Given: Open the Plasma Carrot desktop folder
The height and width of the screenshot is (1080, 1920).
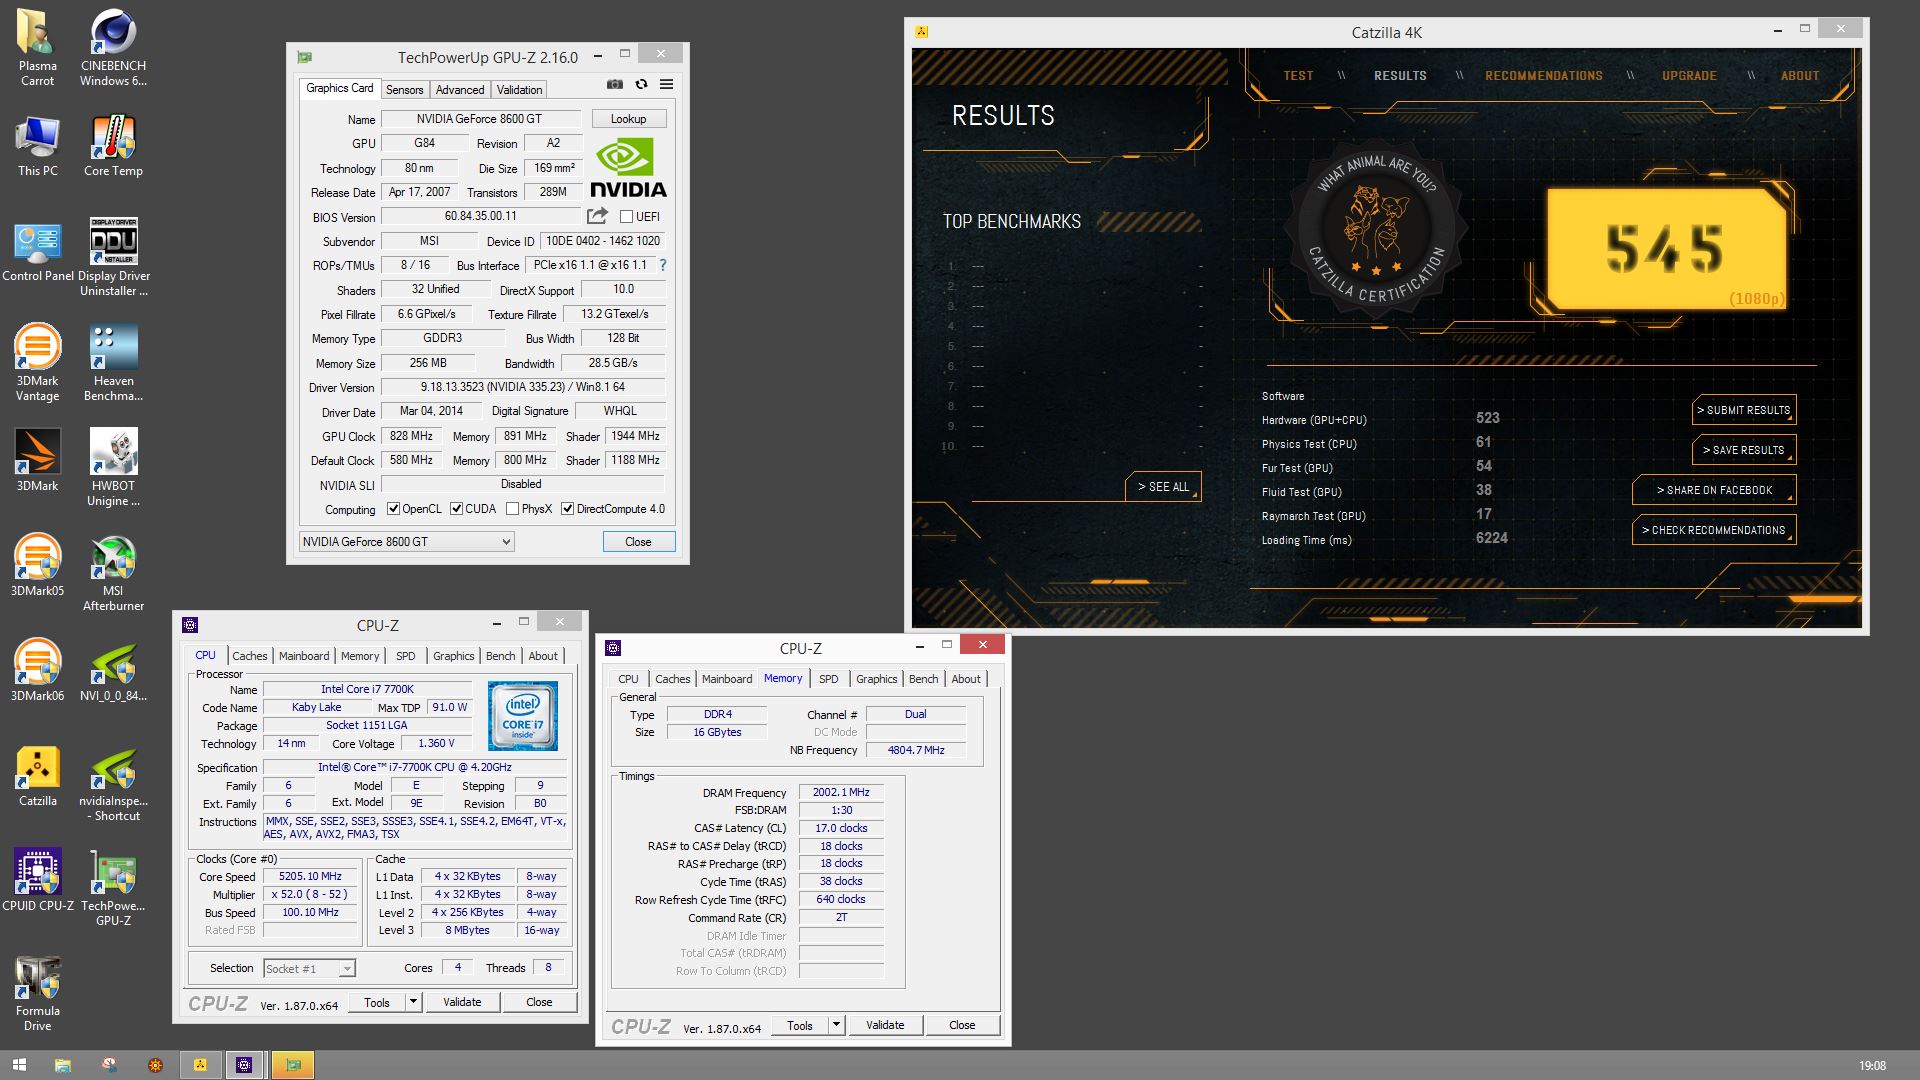Looking at the screenshot, I should click(37, 48).
